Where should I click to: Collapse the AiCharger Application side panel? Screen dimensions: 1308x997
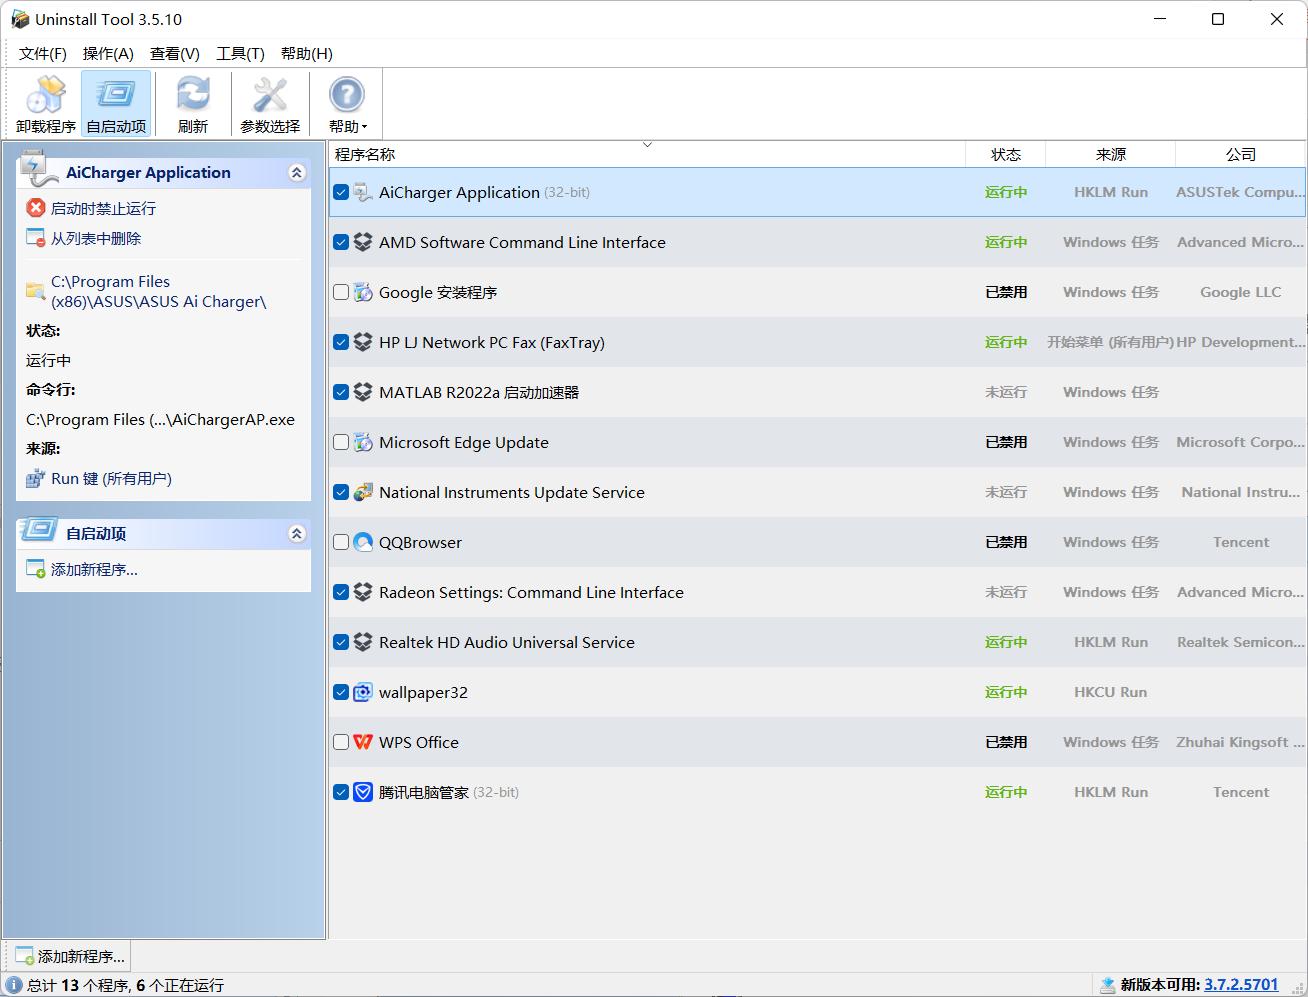click(x=296, y=173)
